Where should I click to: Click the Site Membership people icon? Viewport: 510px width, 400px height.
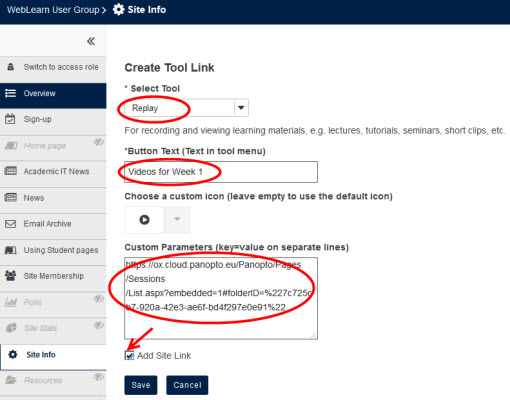coord(10,276)
